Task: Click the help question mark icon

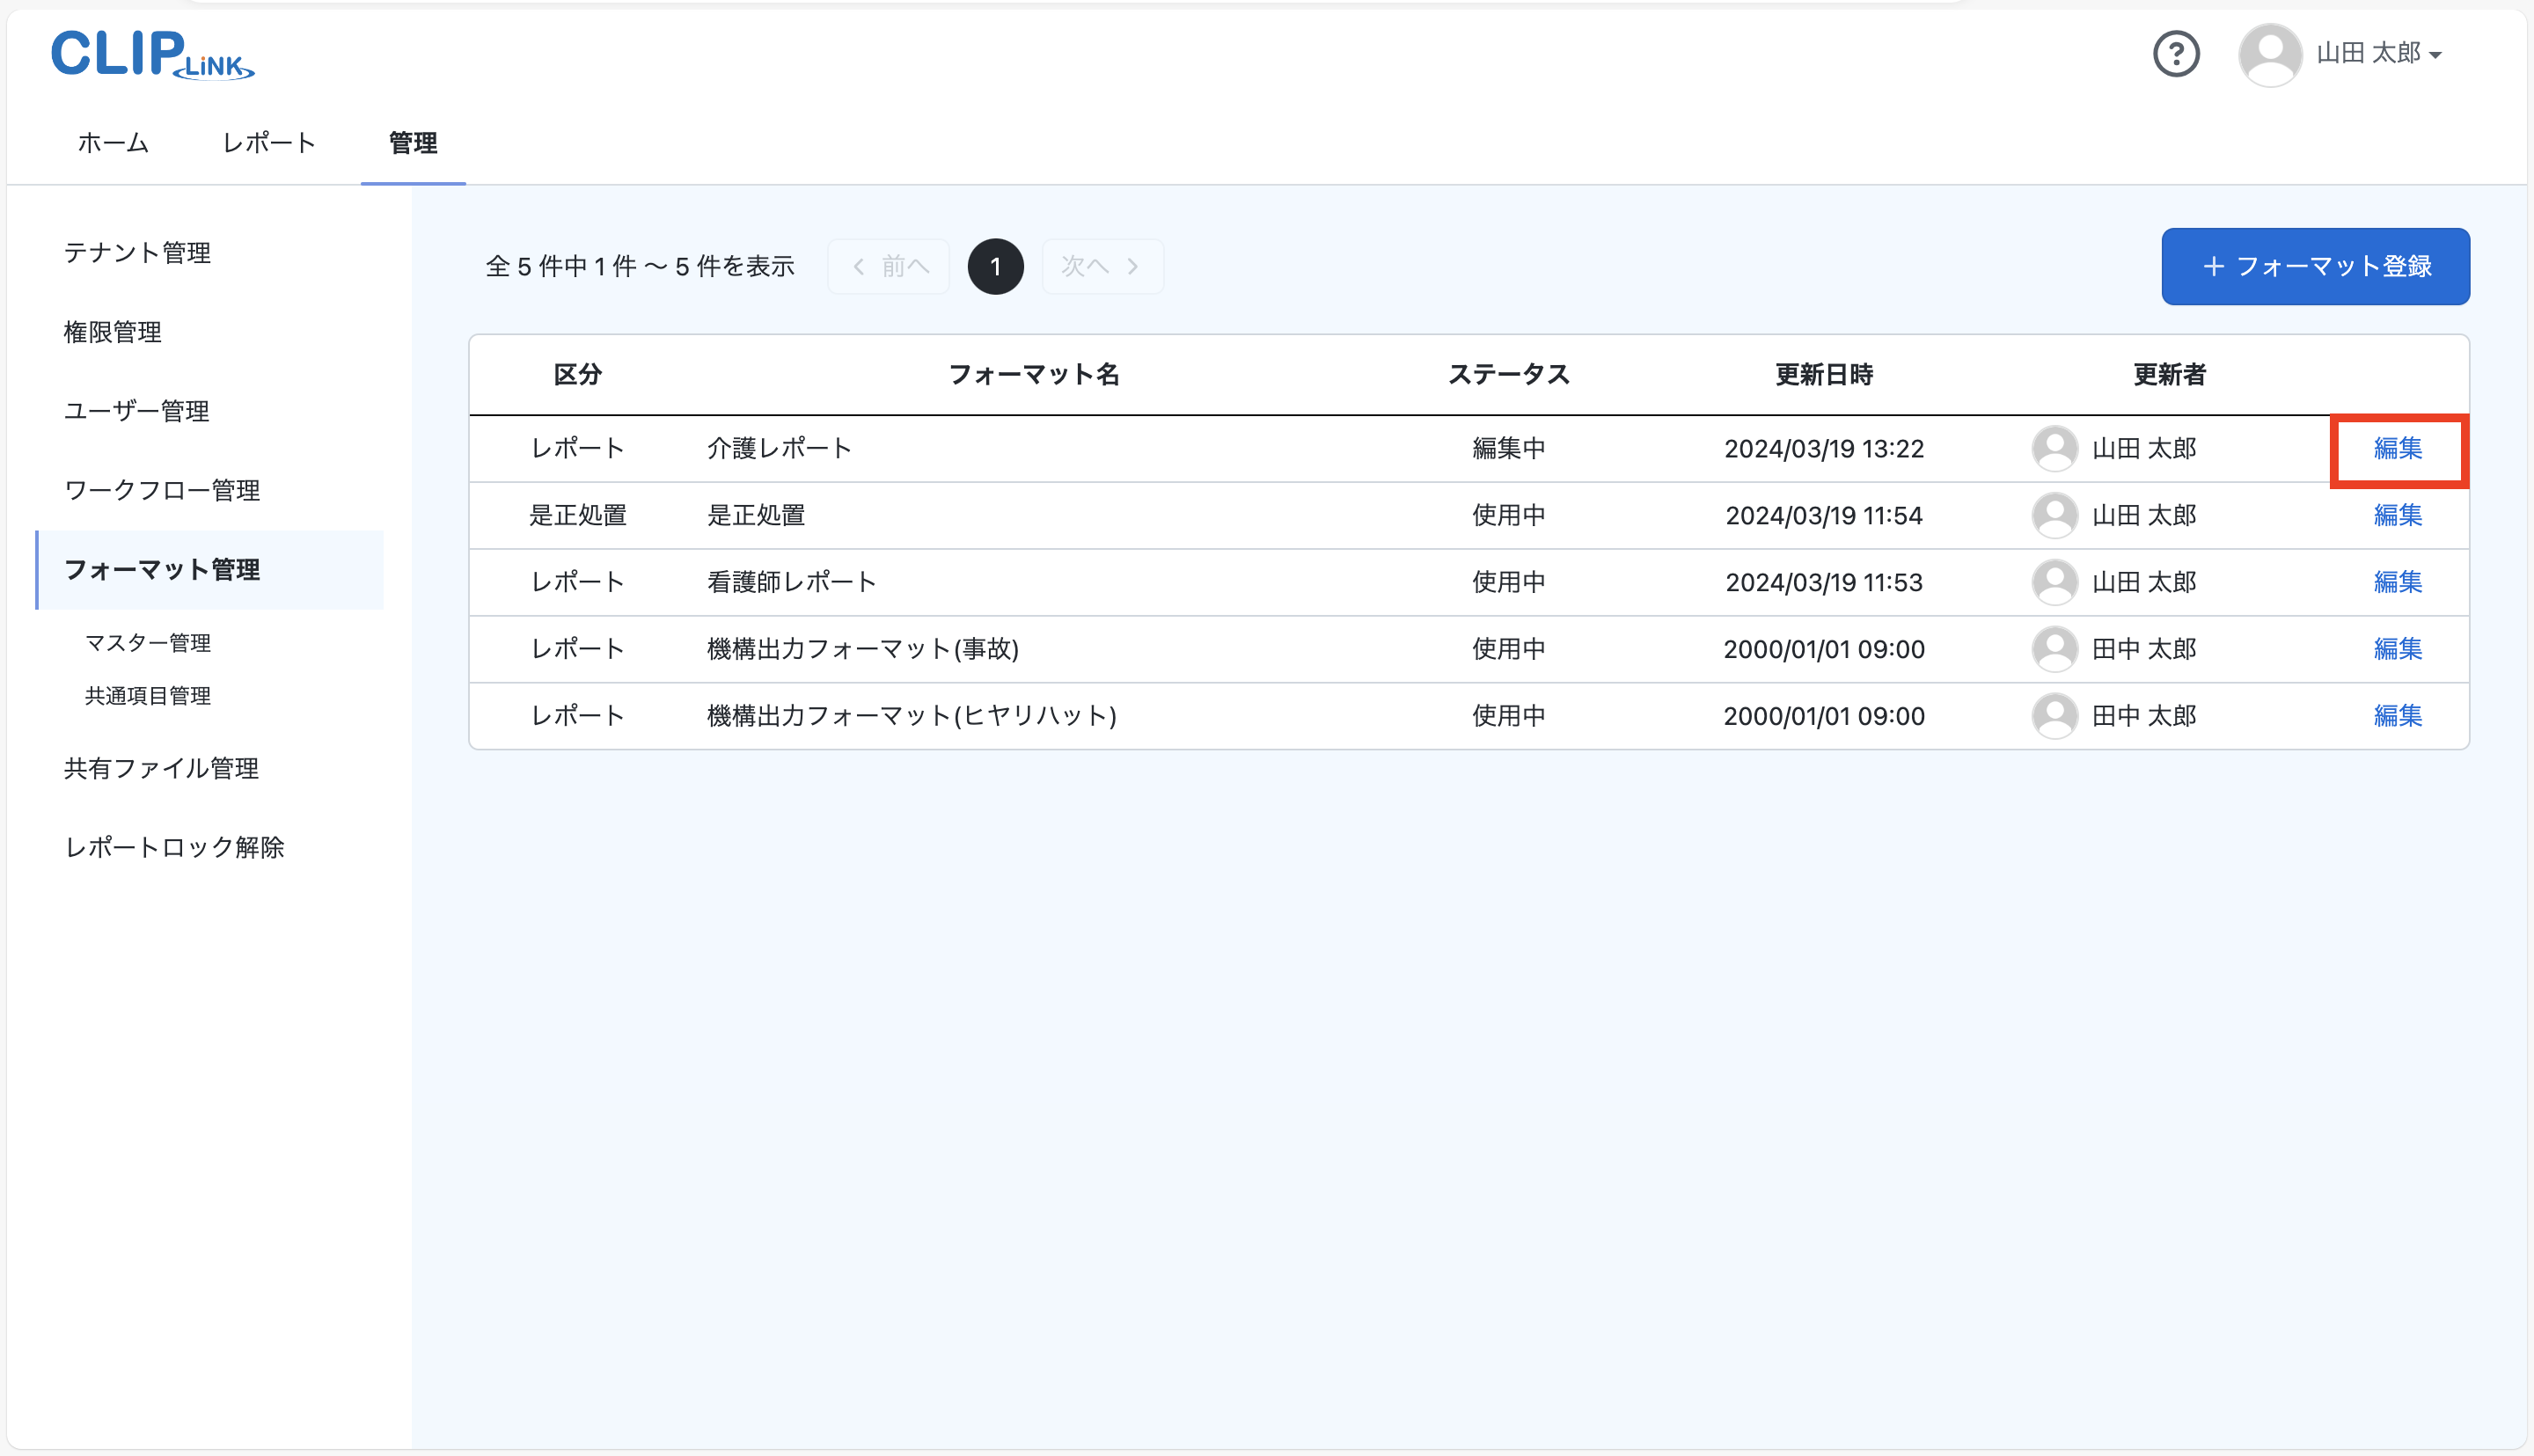Action: [x=2175, y=53]
